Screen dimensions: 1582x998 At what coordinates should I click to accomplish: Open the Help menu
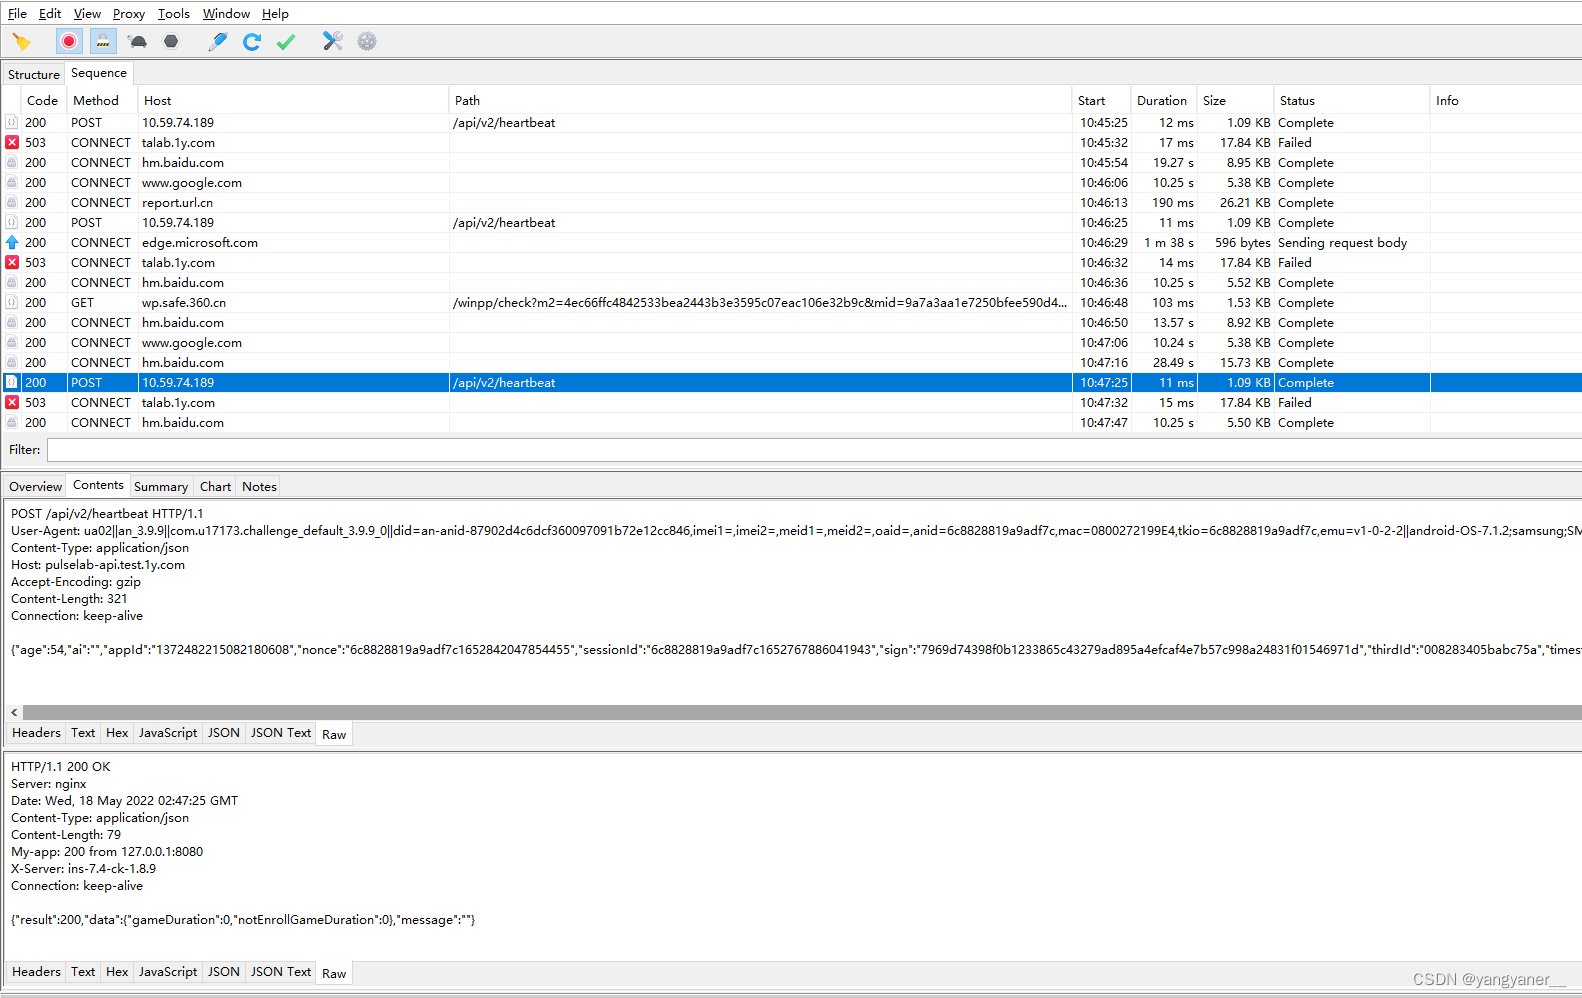click(x=275, y=13)
